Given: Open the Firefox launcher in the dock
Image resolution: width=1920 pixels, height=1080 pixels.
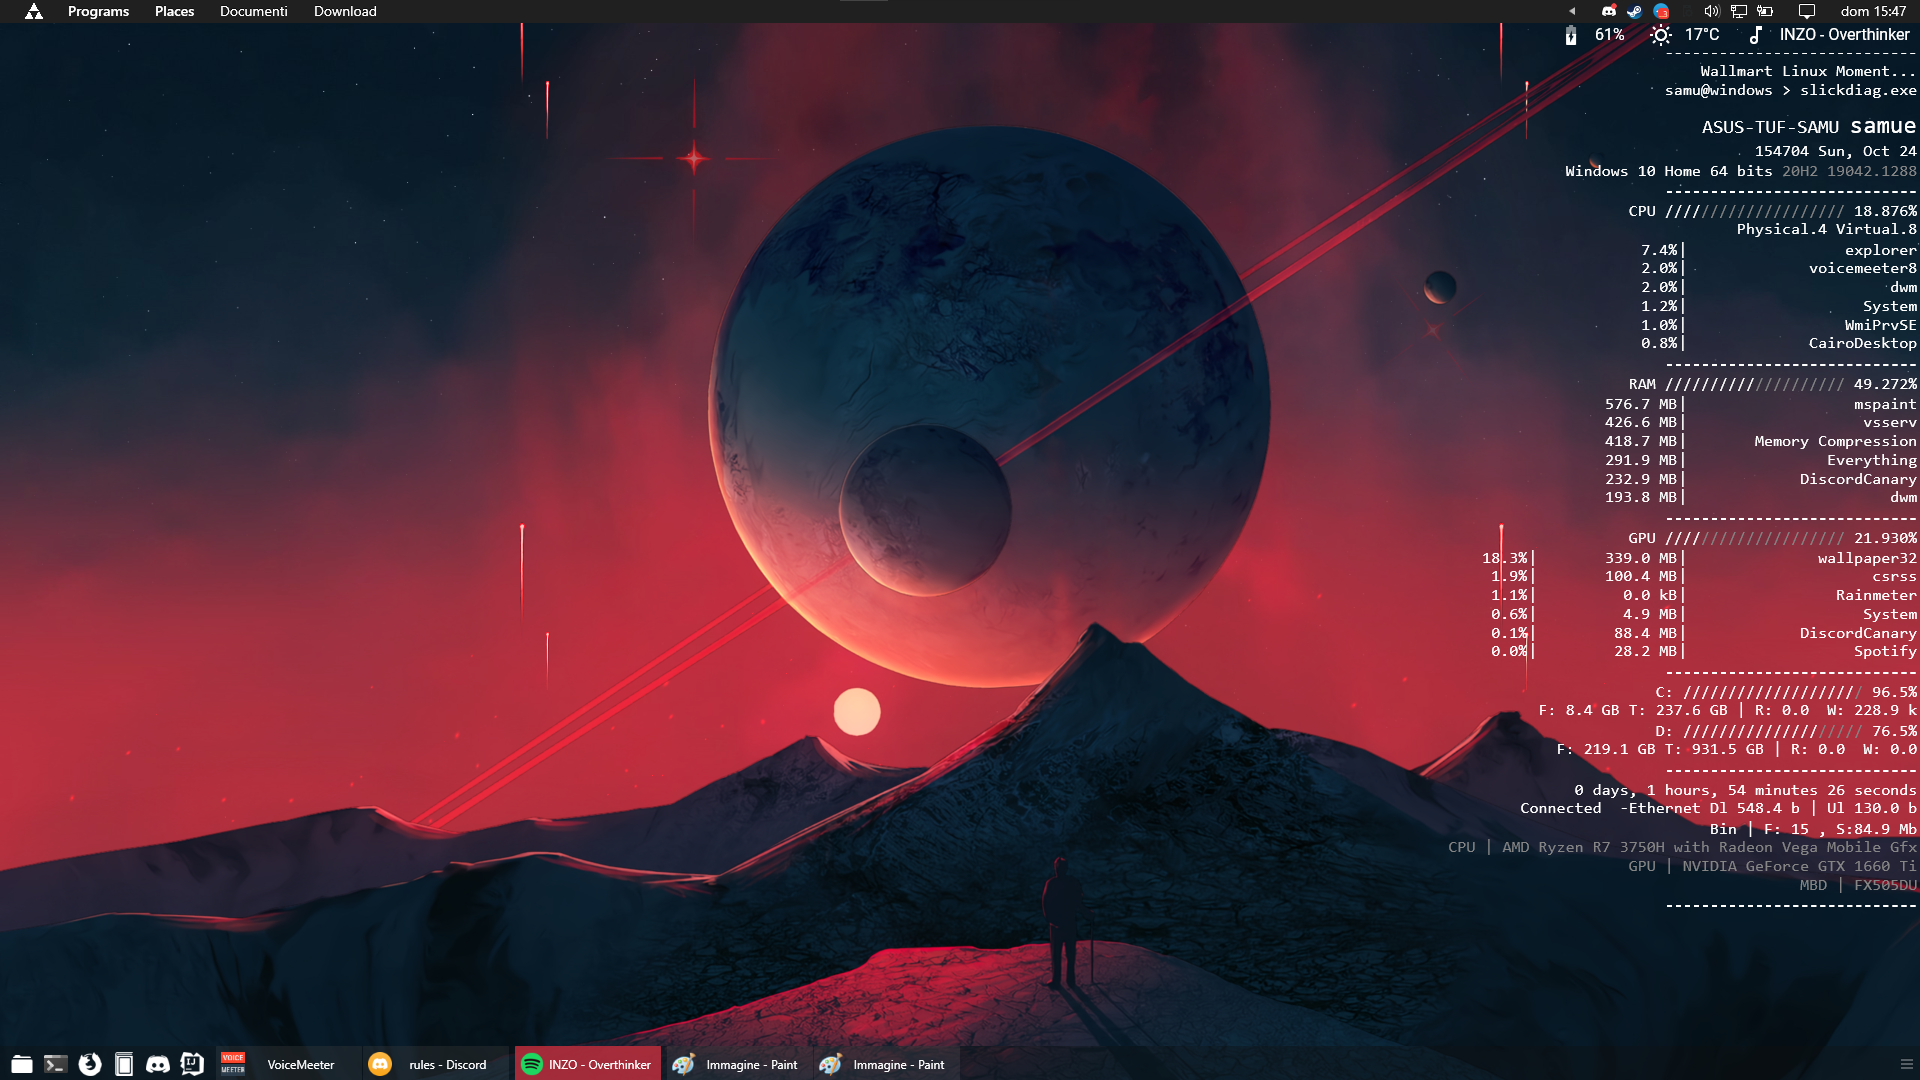Looking at the screenshot, I should [90, 1064].
